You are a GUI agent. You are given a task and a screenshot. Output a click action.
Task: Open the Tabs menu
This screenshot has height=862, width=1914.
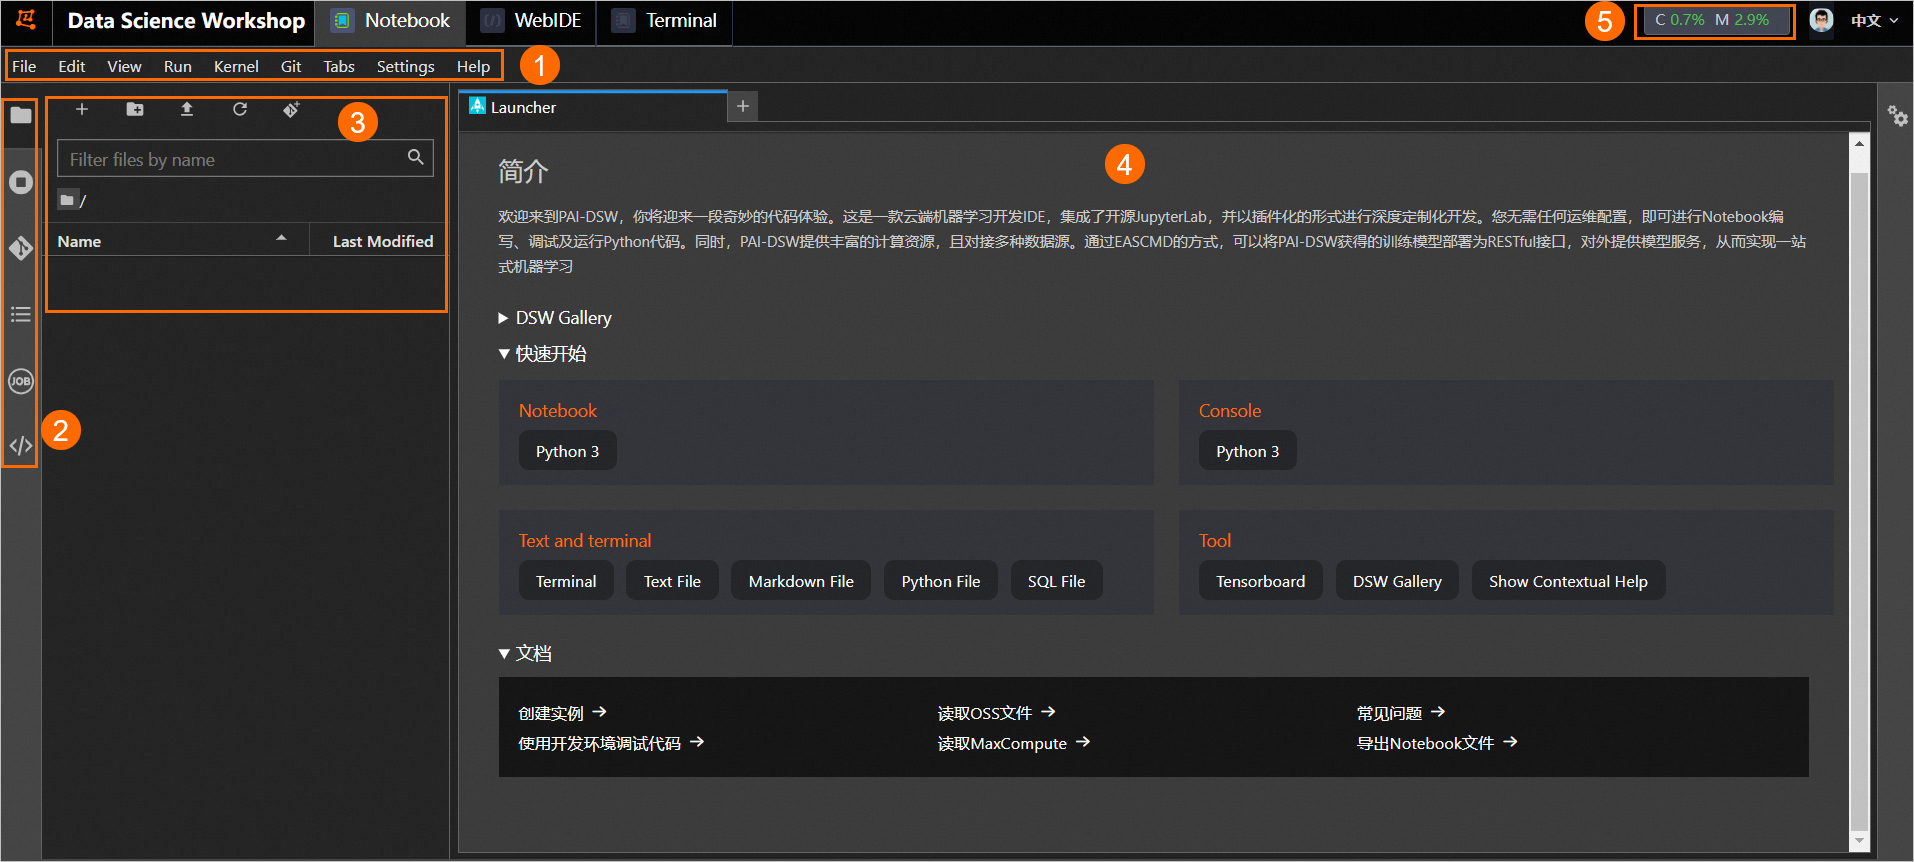pyautogui.click(x=339, y=66)
